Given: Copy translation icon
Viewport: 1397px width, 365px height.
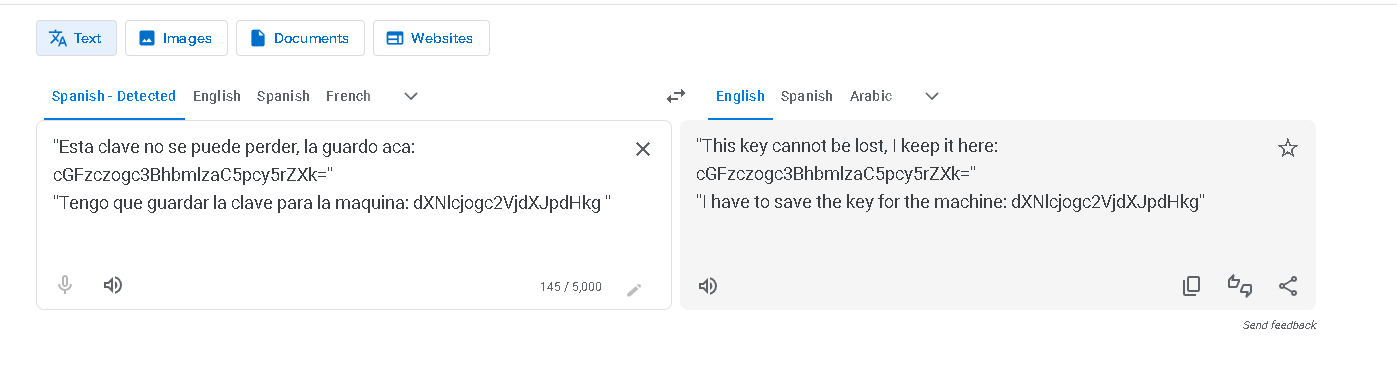Looking at the screenshot, I should coord(1191,286).
